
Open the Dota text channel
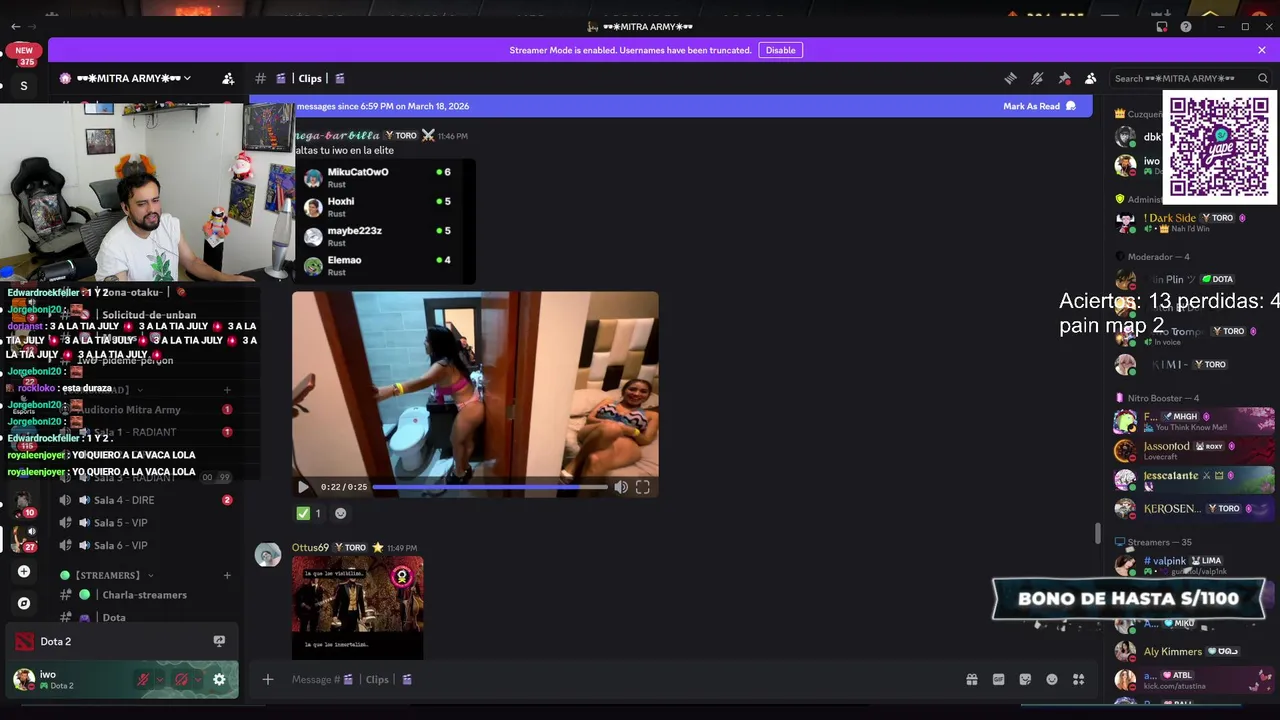pos(148,618)
